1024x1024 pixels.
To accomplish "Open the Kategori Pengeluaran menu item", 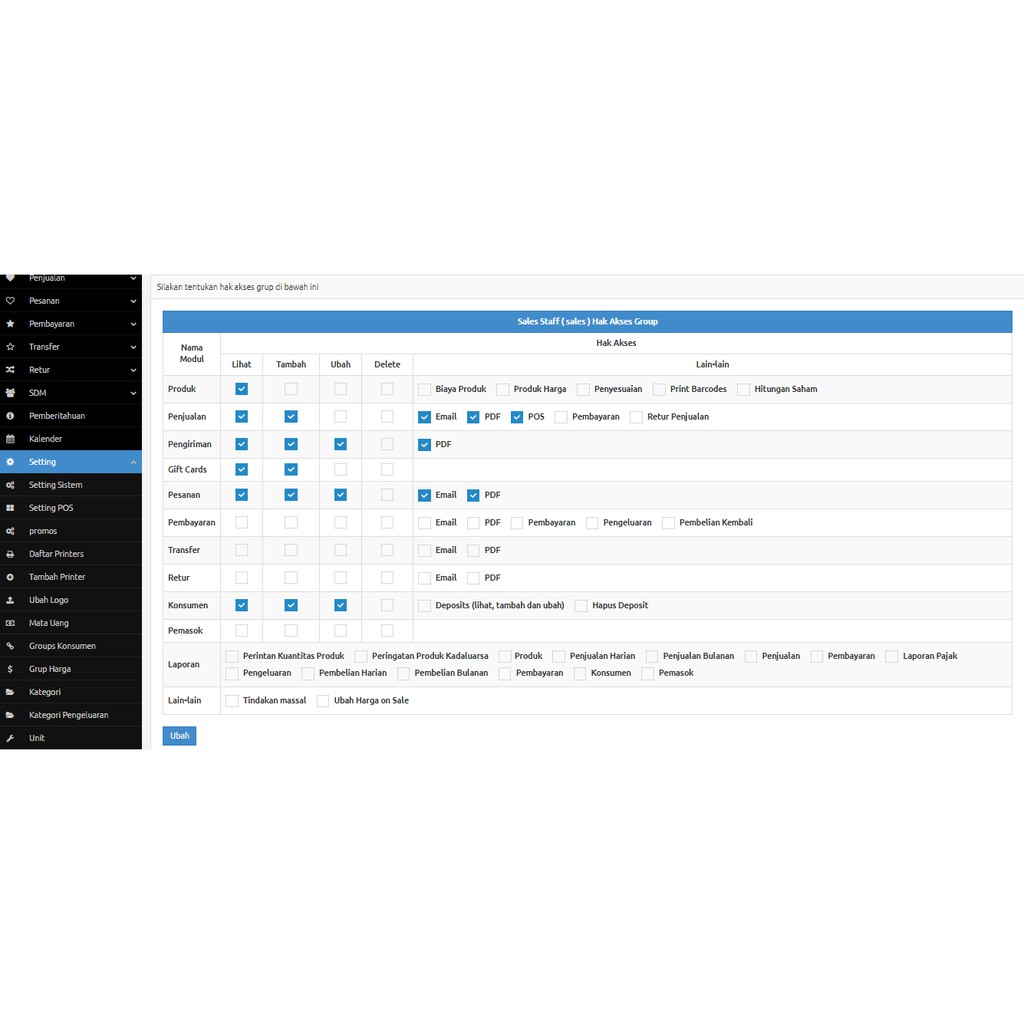I will (x=68, y=715).
